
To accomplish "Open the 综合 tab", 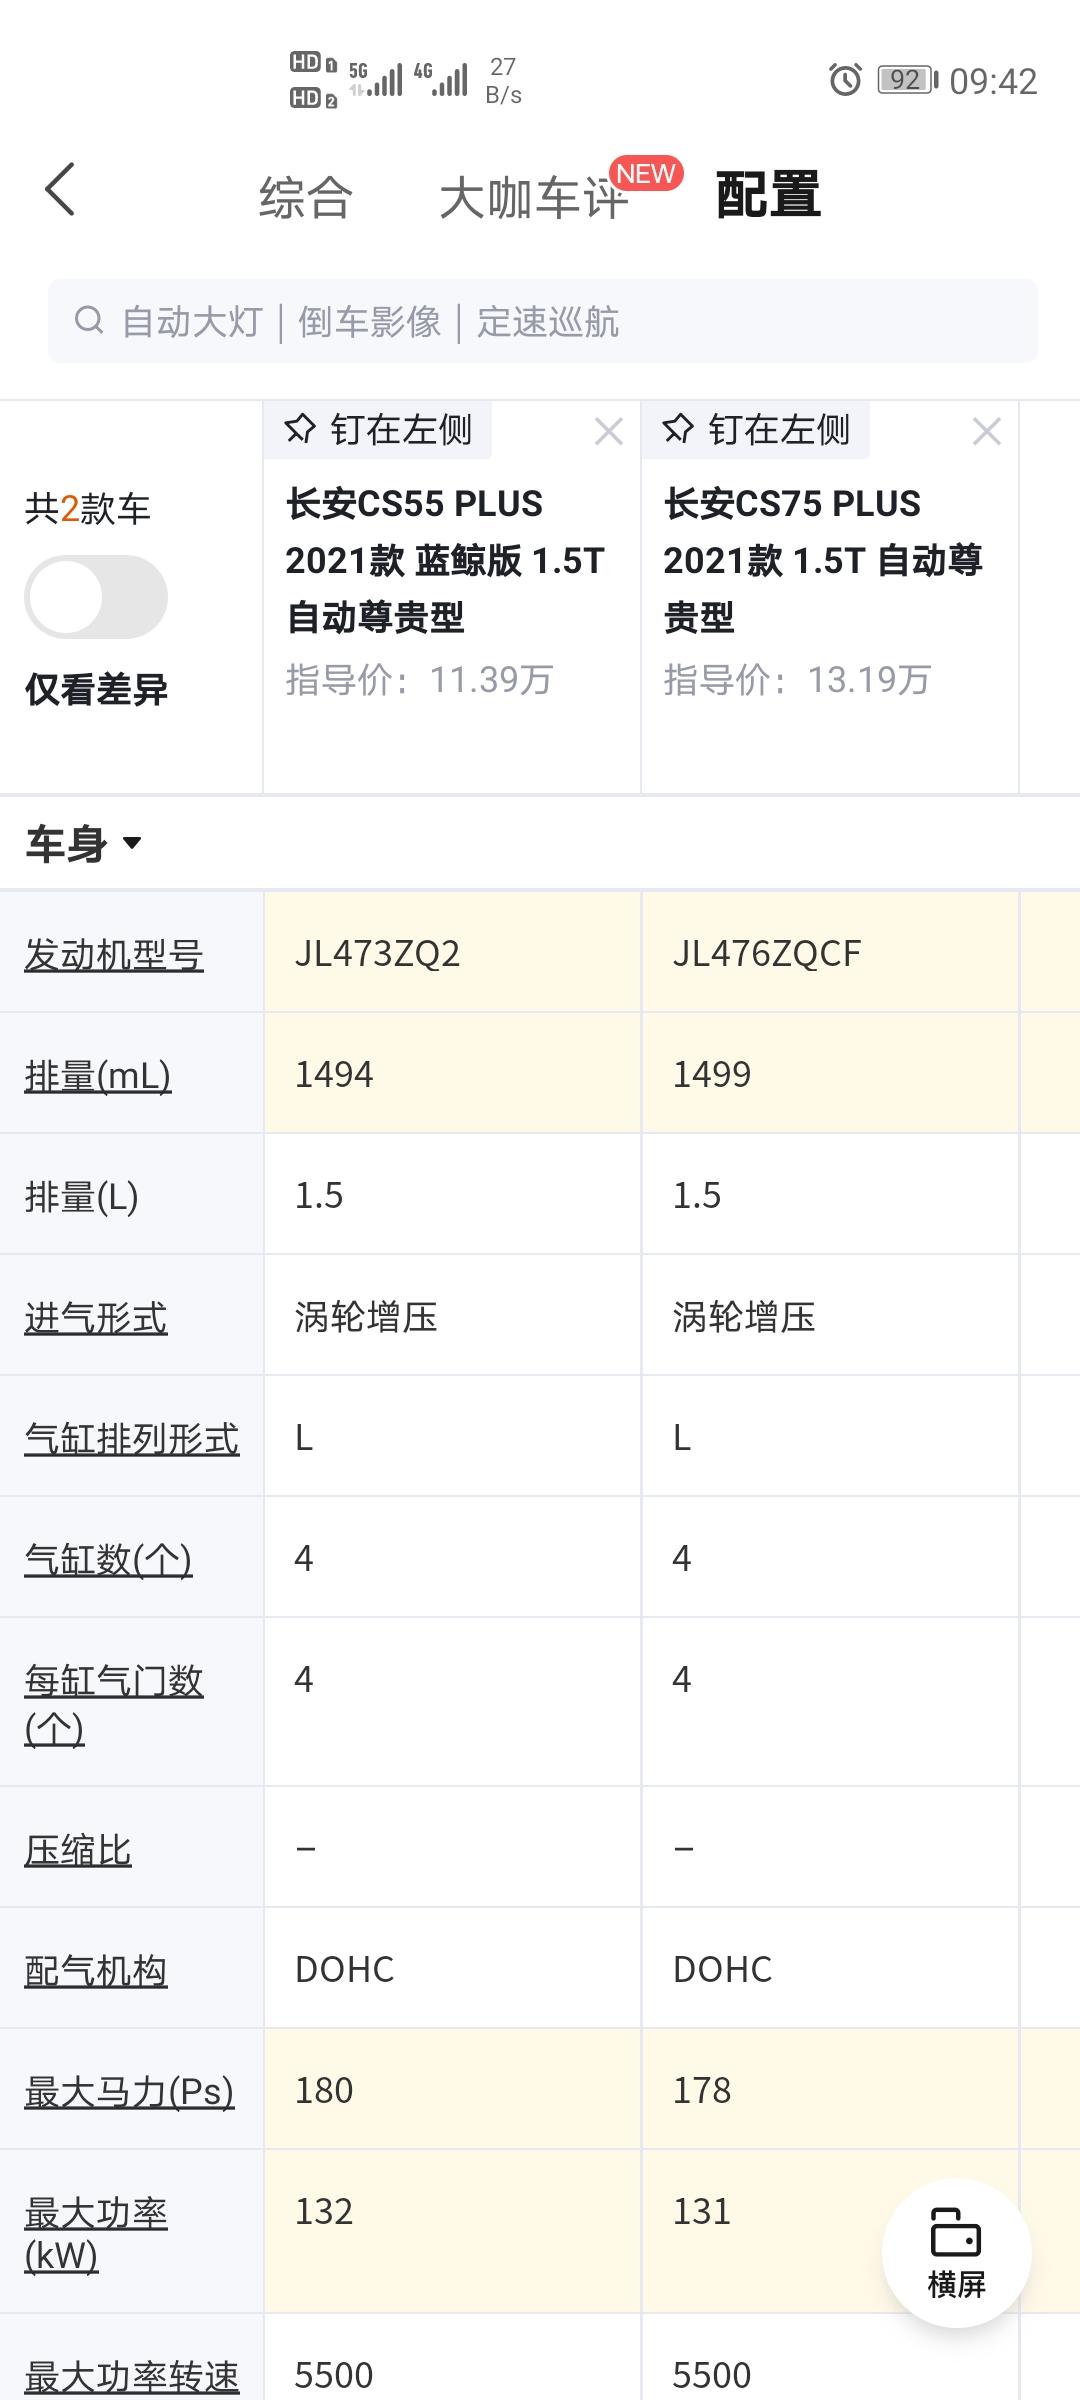I will click(x=306, y=196).
